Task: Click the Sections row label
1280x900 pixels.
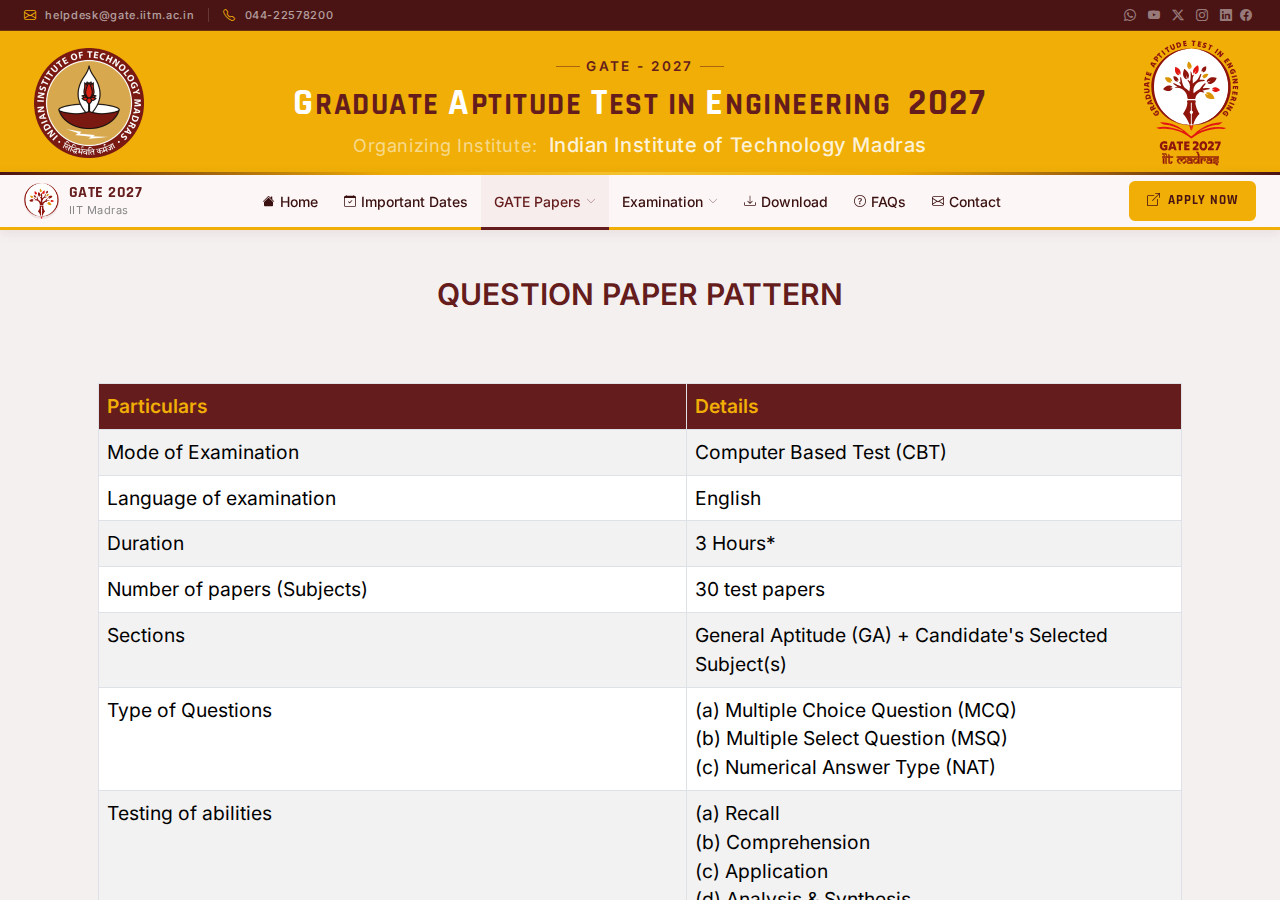Action: click(146, 636)
